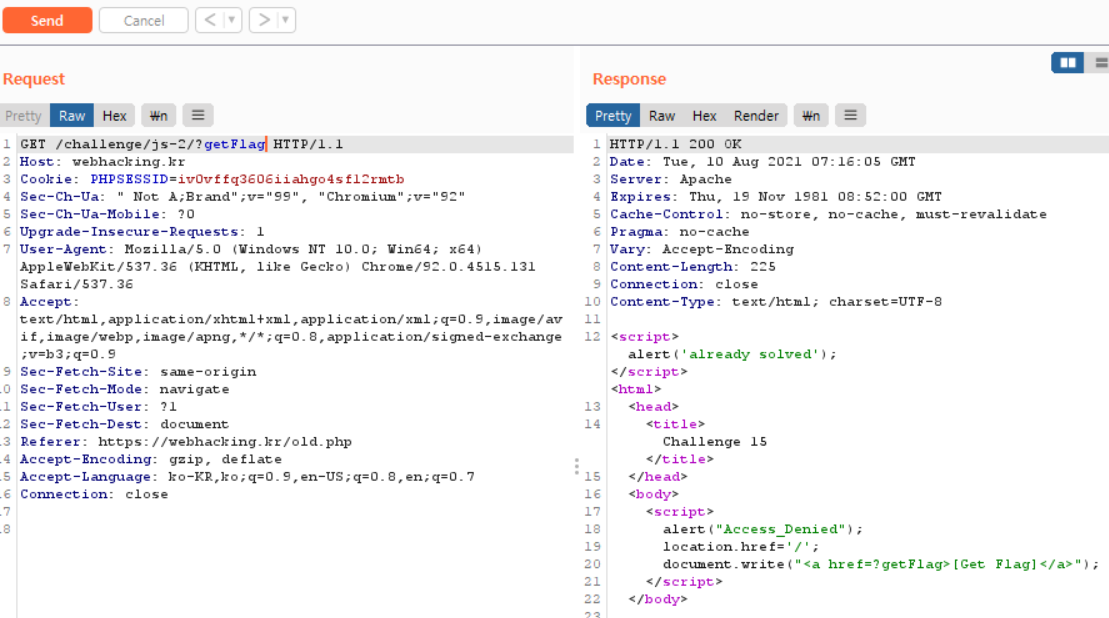
Task: Select the stacked layout view icon
Action: point(1100,63)
